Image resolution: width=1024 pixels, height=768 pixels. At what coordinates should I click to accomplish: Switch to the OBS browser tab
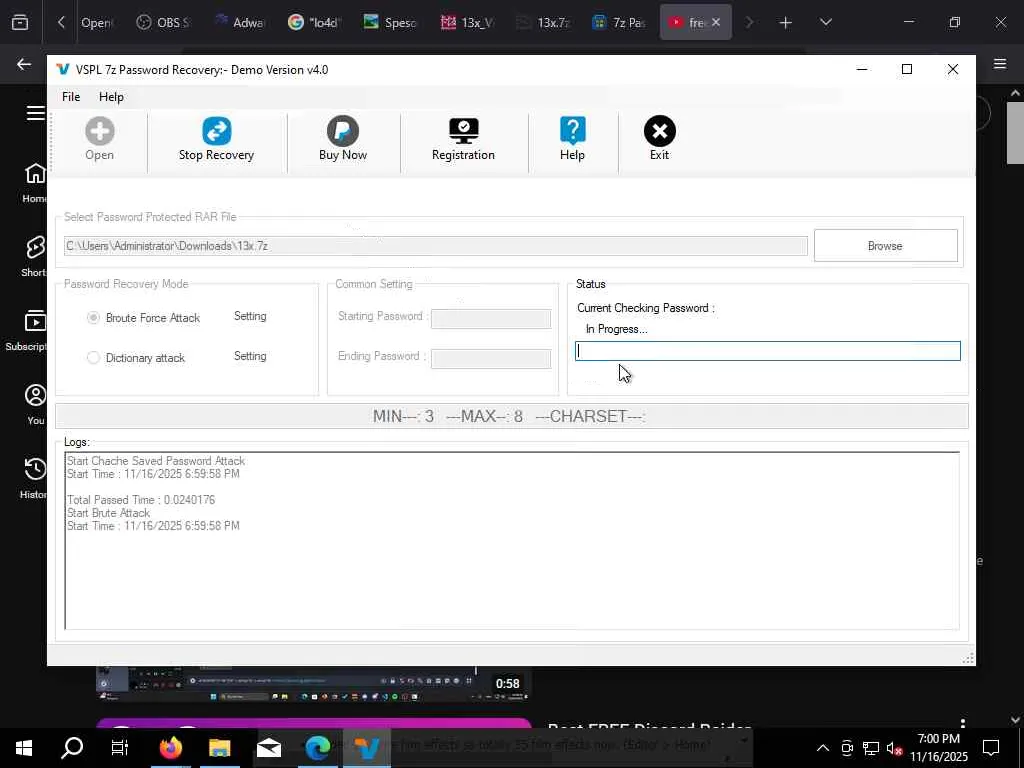coord(163,22)
